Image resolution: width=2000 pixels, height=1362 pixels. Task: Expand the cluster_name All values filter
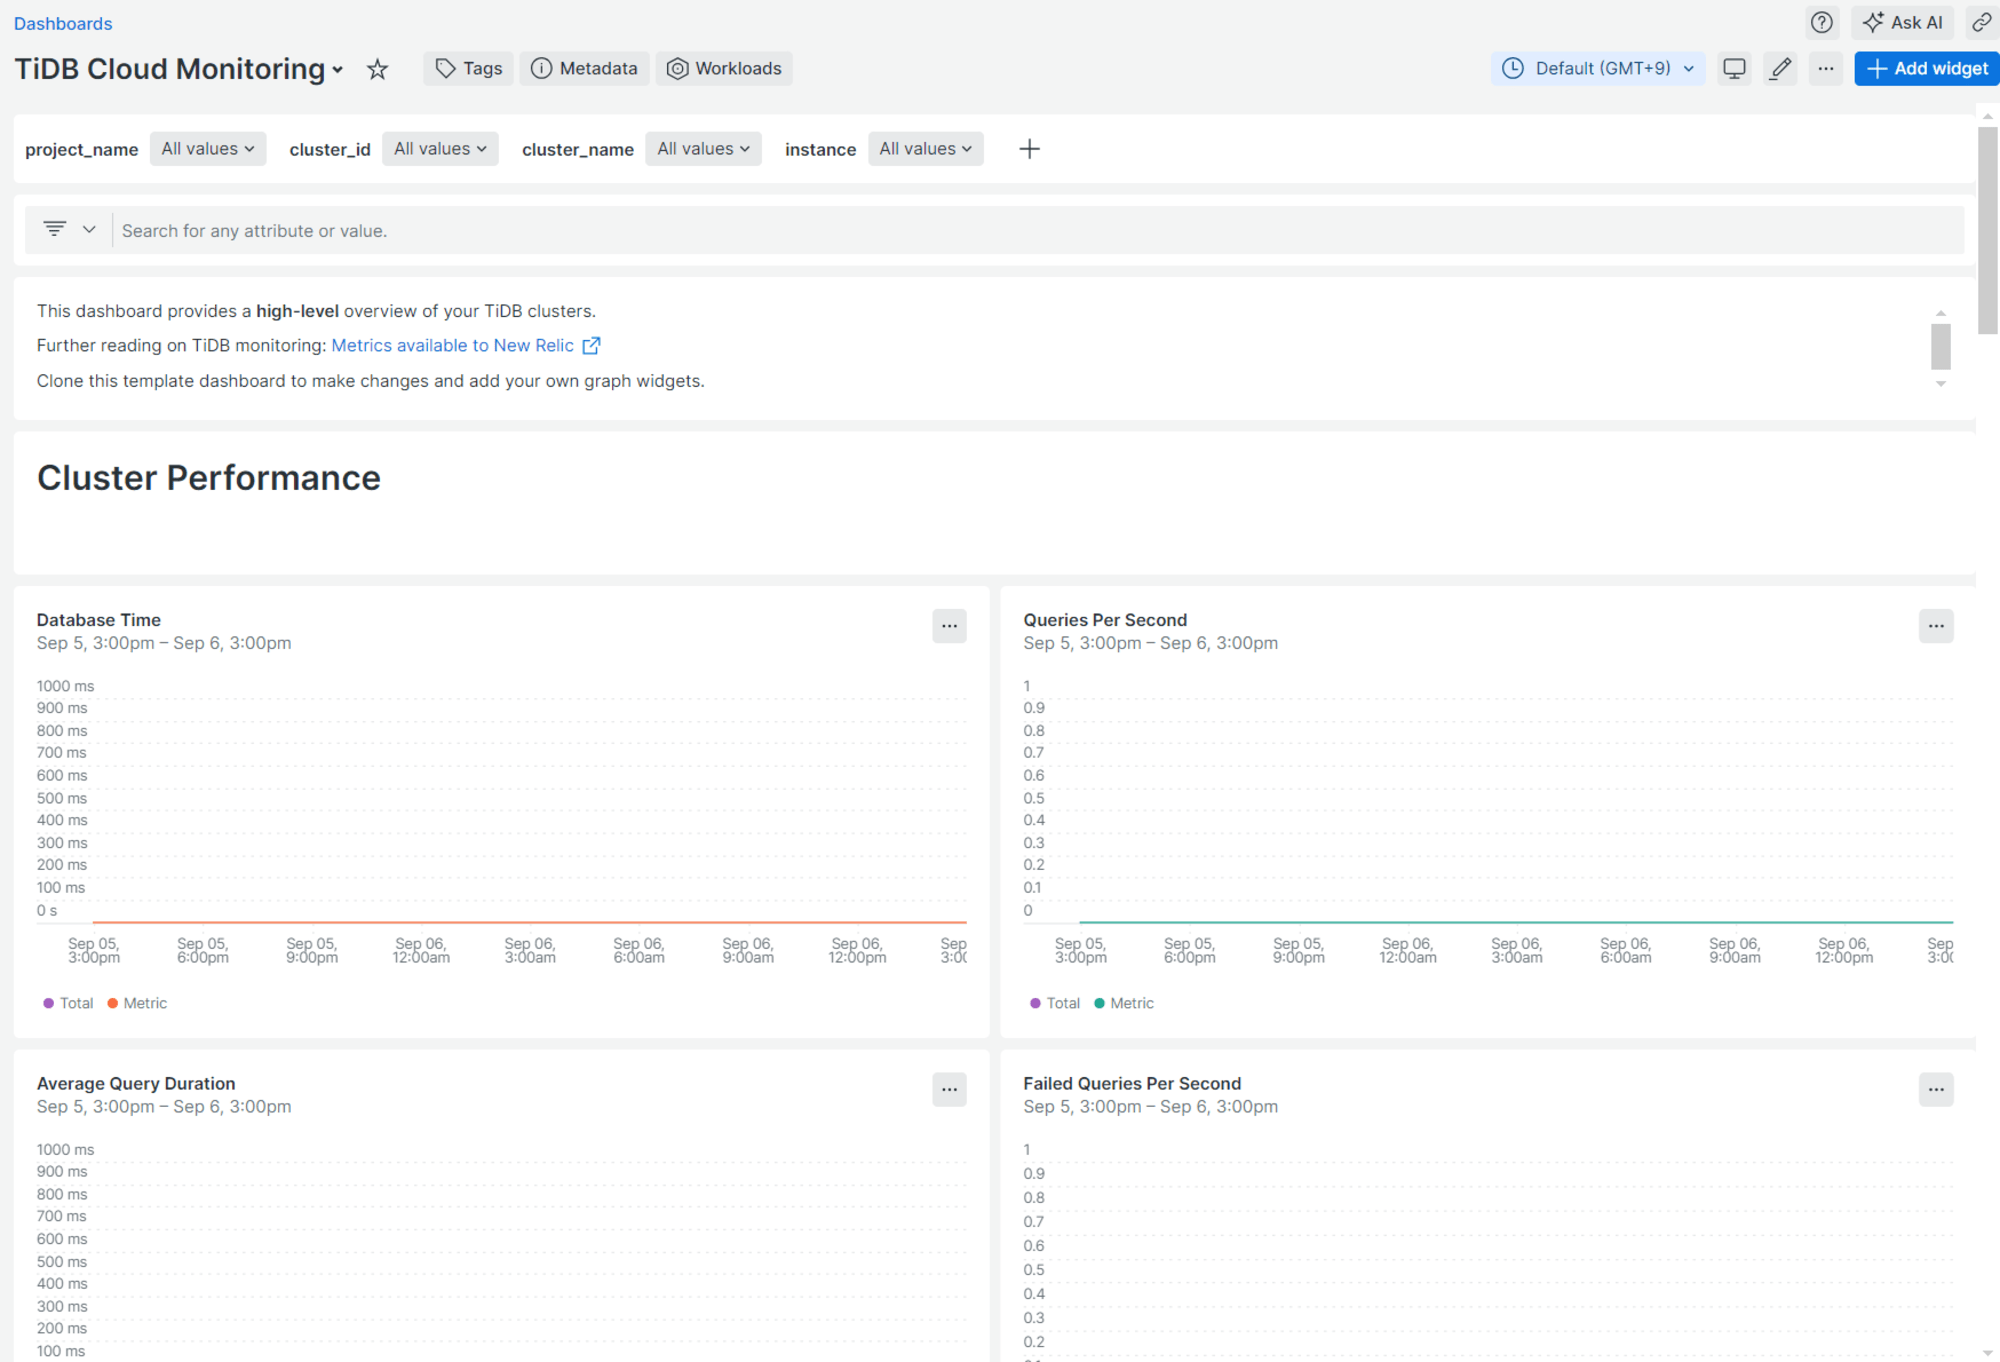(703, 149)
